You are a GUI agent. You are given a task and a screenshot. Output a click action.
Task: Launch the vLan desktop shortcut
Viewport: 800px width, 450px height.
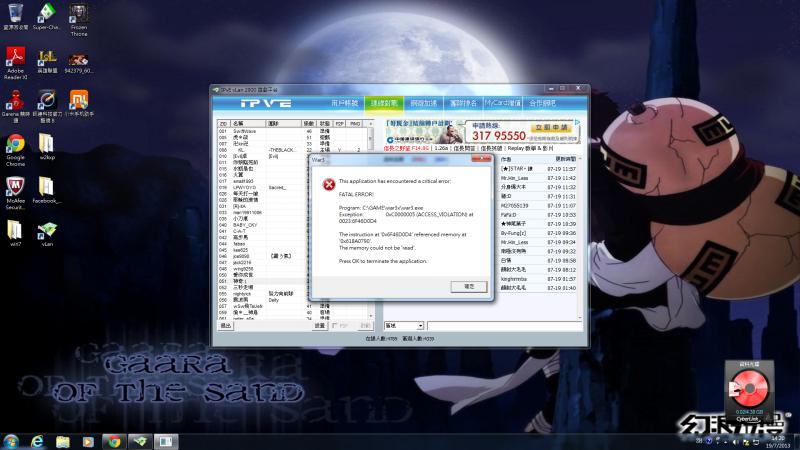tap(47, 234)
